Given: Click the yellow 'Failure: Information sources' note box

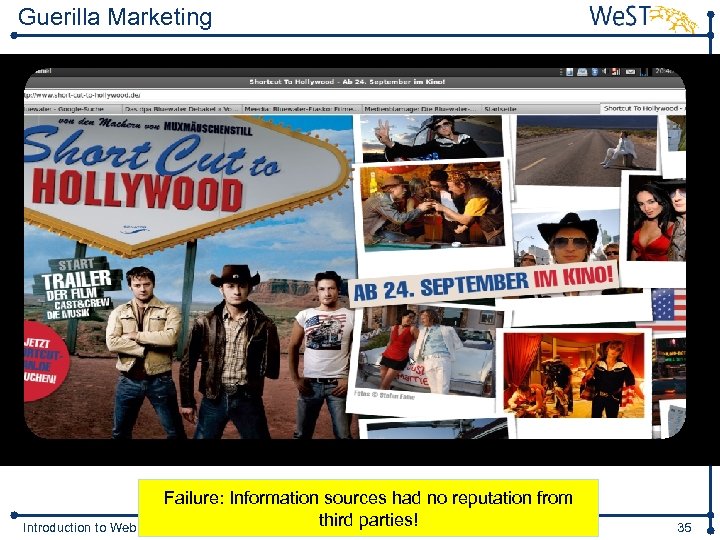Looking at the screenshot, I should click(368, 508).
